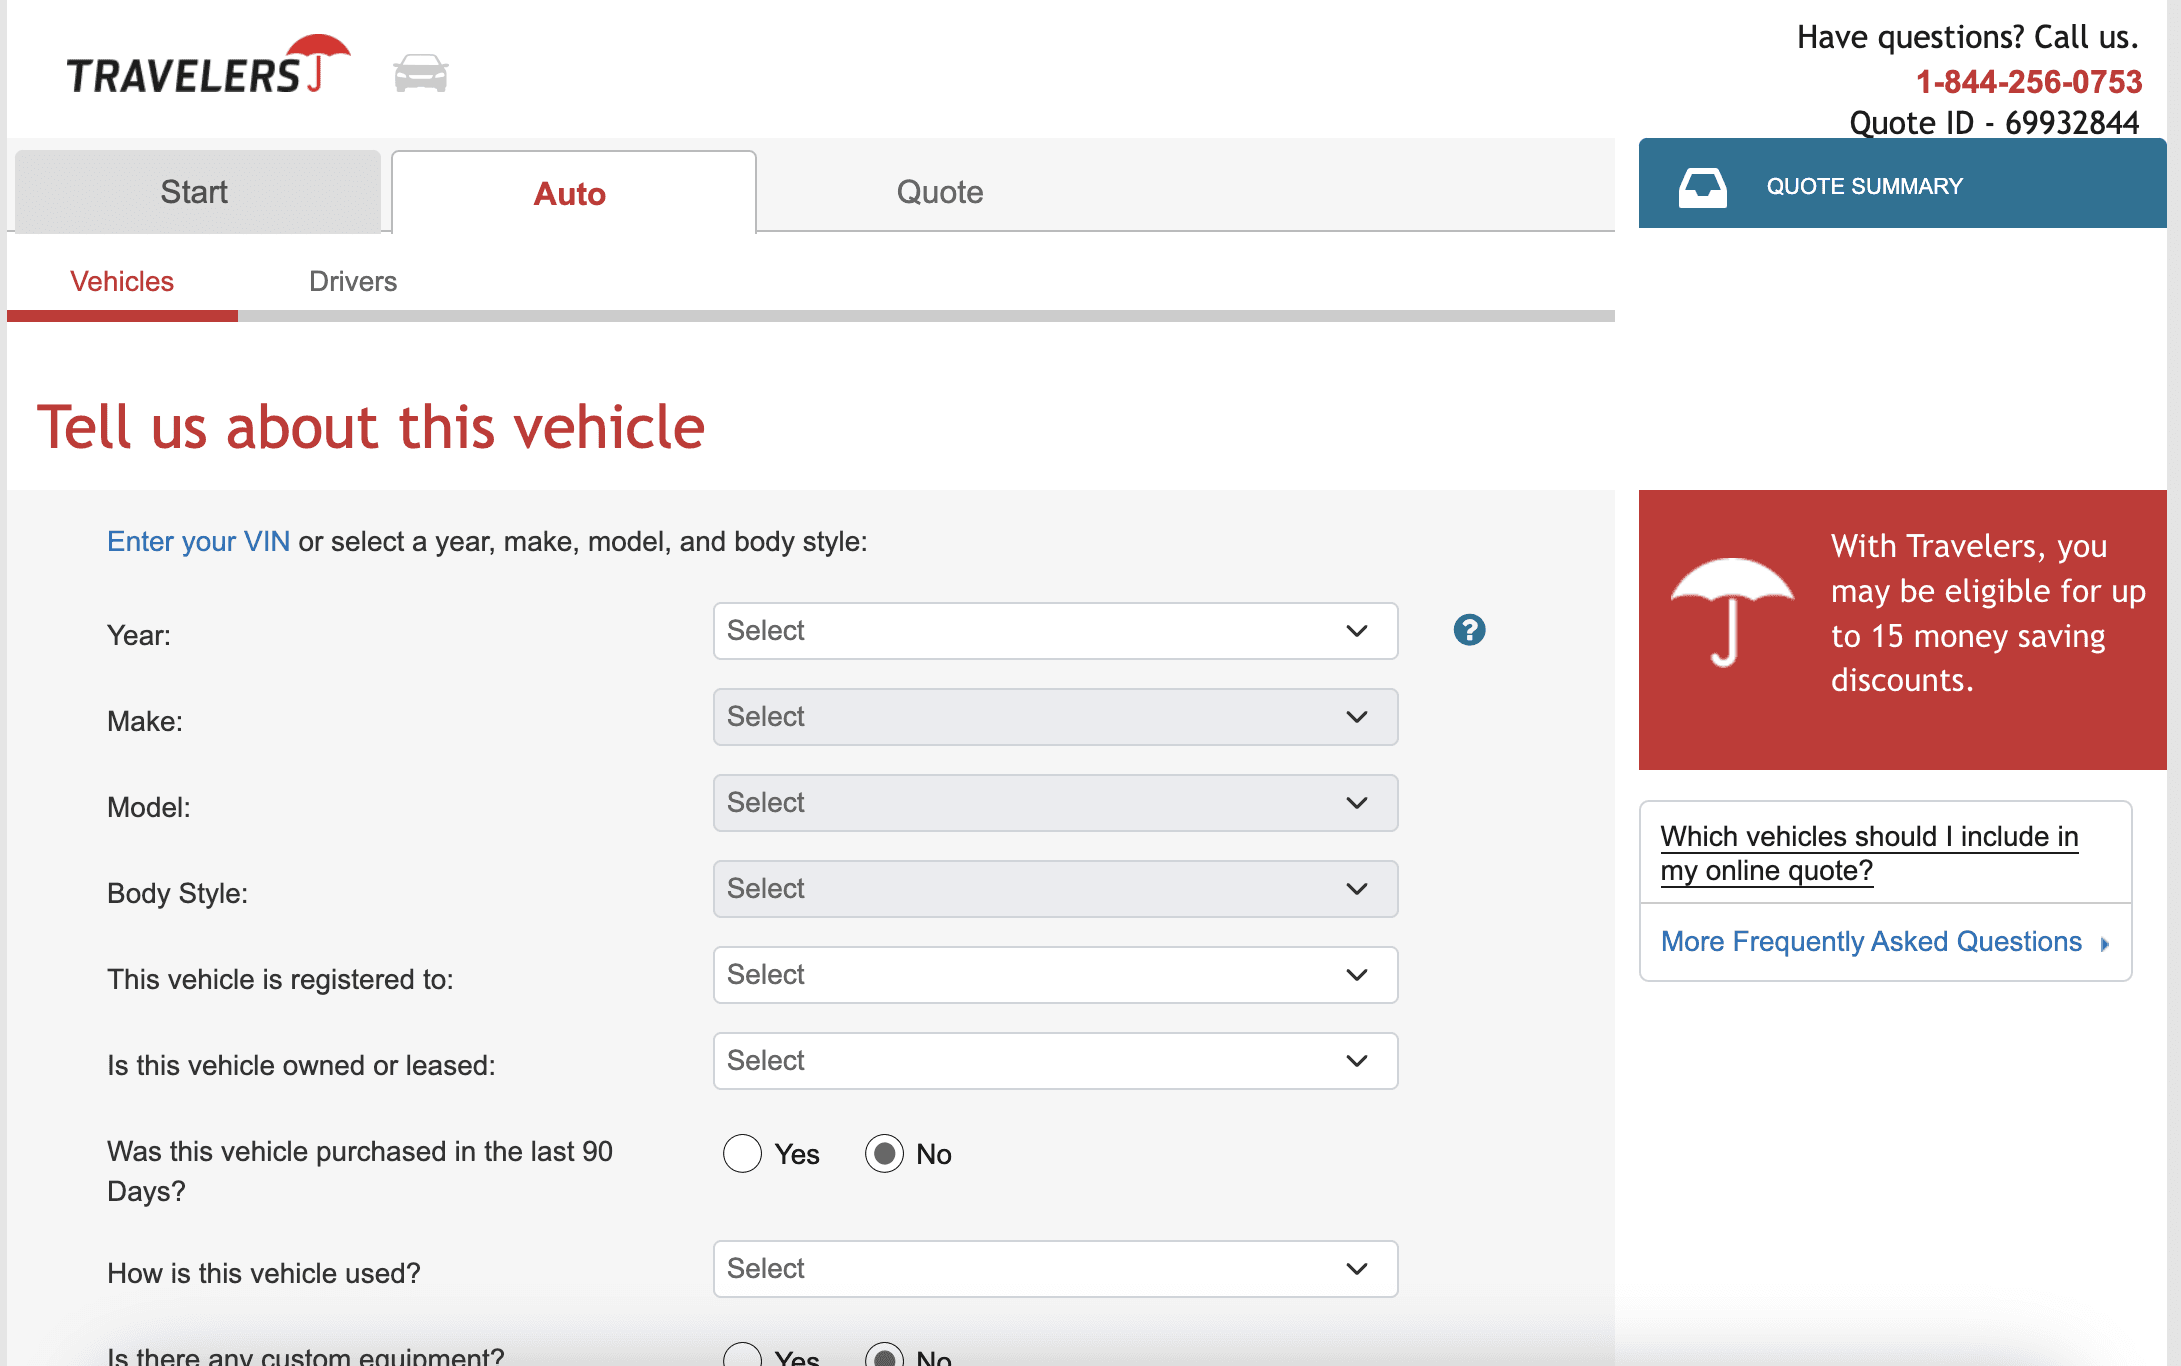Image resolution: width=2181 pixels, height=1366 pixels.
Task: Expand the owned or leased dropdown
Action: [x=1055, y=1061]
